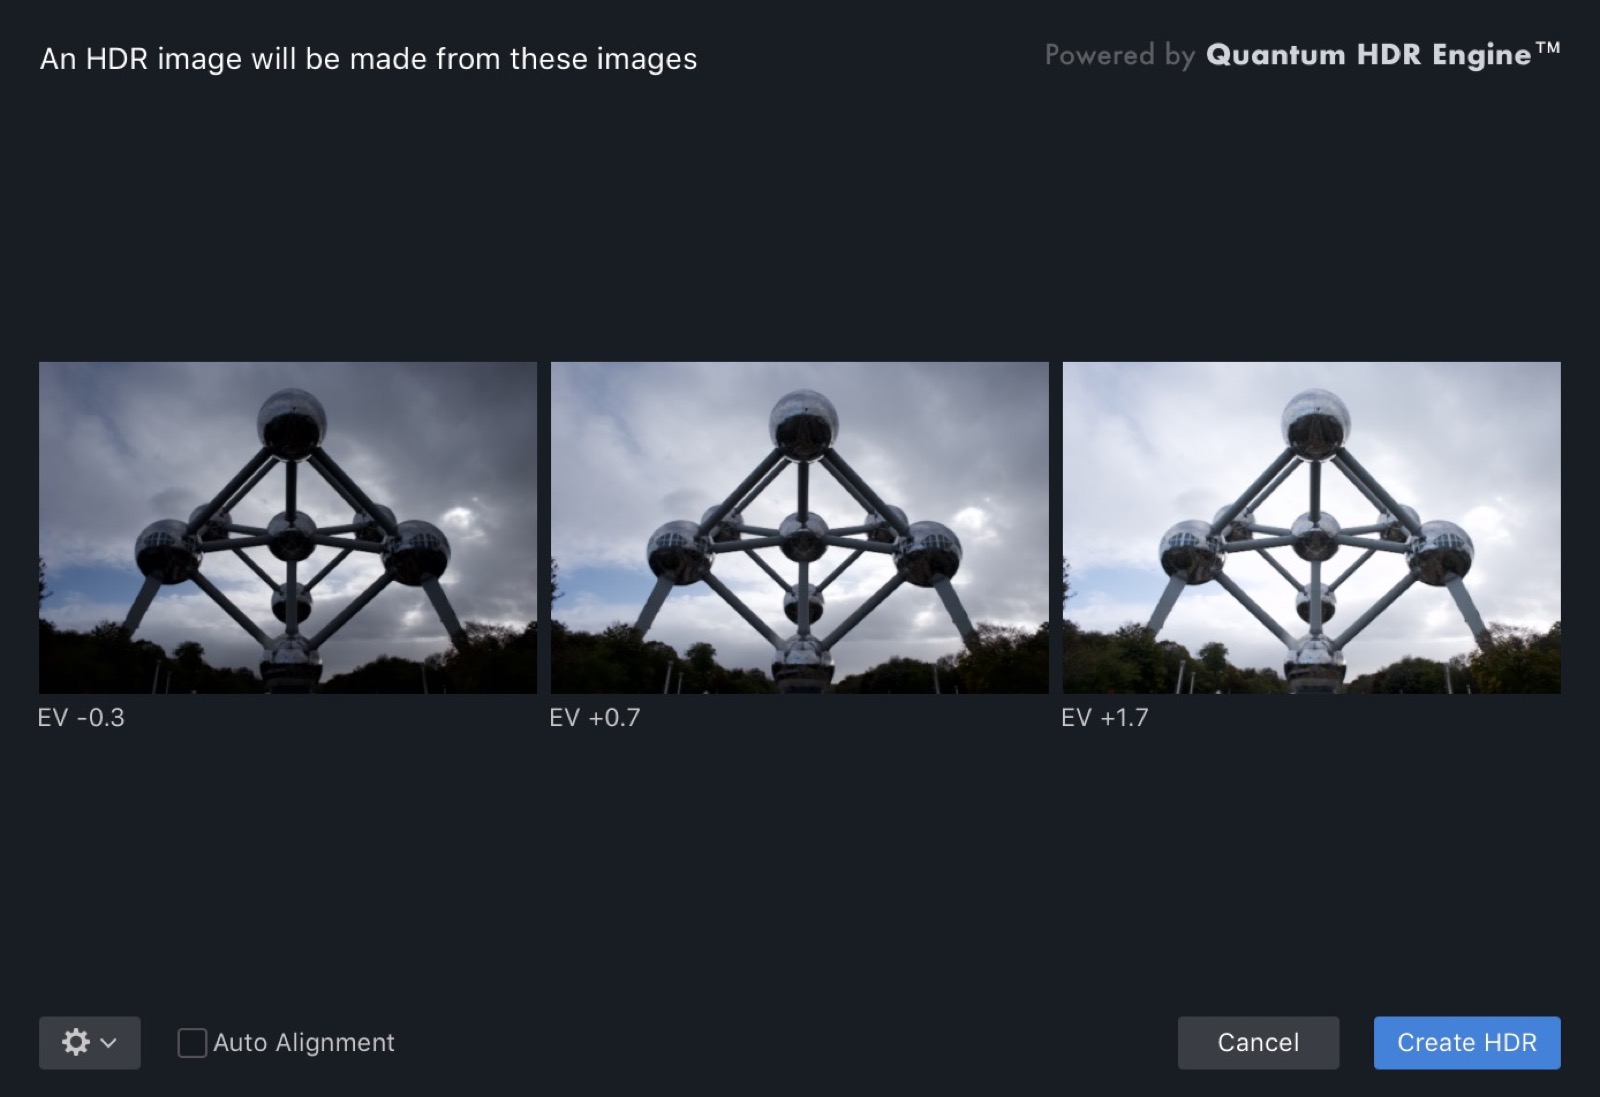Viewport: 1600px width, 1097px height.
Task: Click the Auto Alignment label text
Action: point(304,1043)
